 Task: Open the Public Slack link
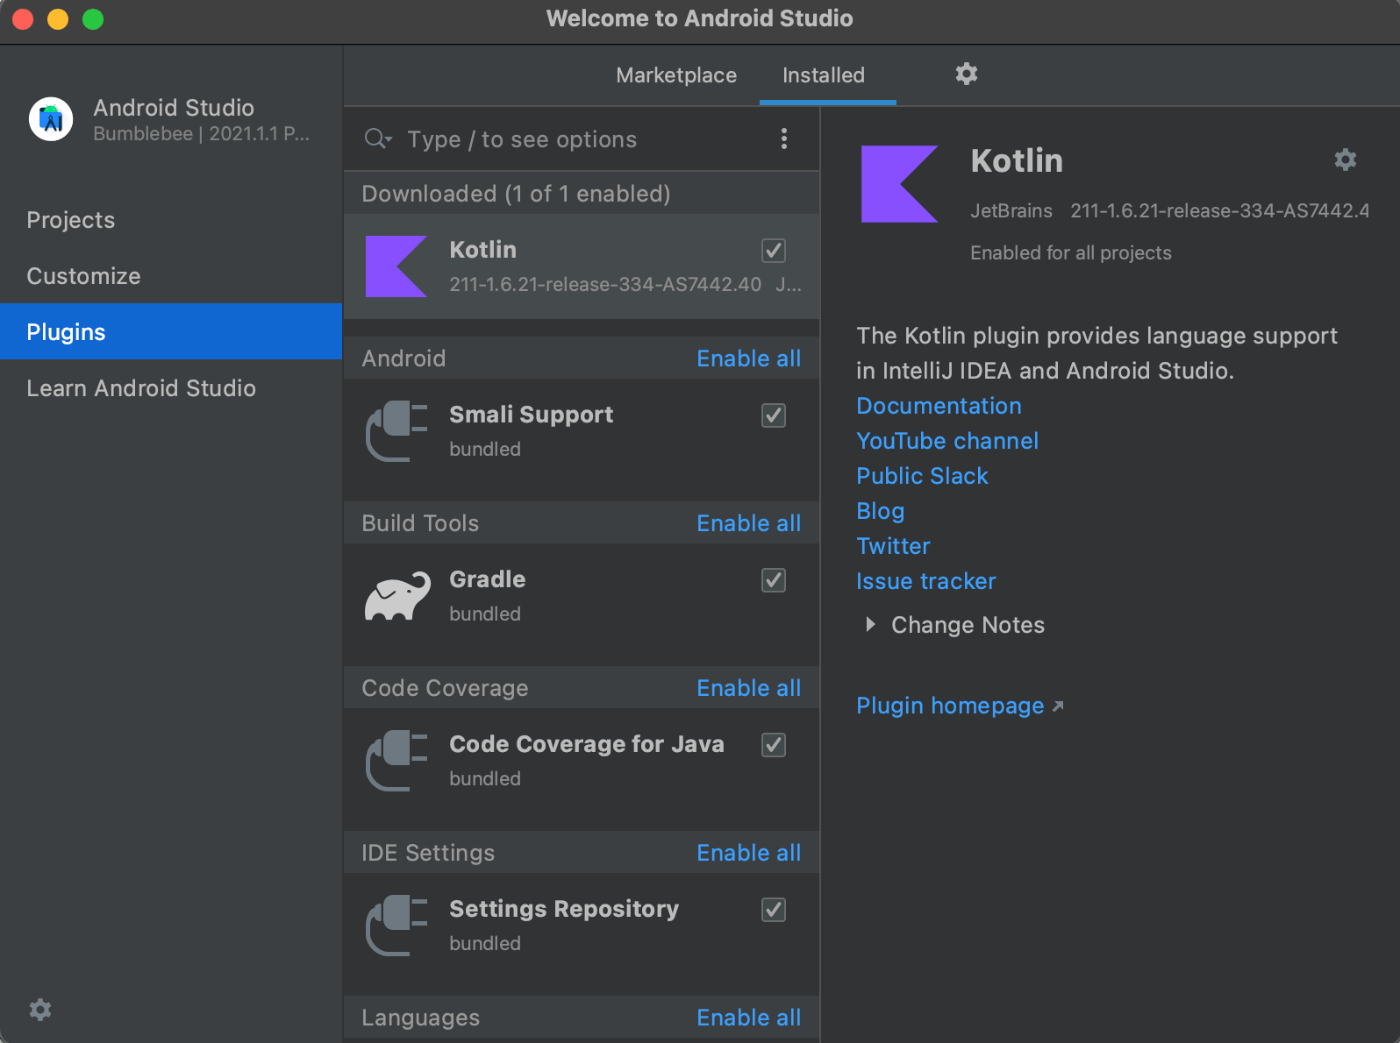click(922, 476)
